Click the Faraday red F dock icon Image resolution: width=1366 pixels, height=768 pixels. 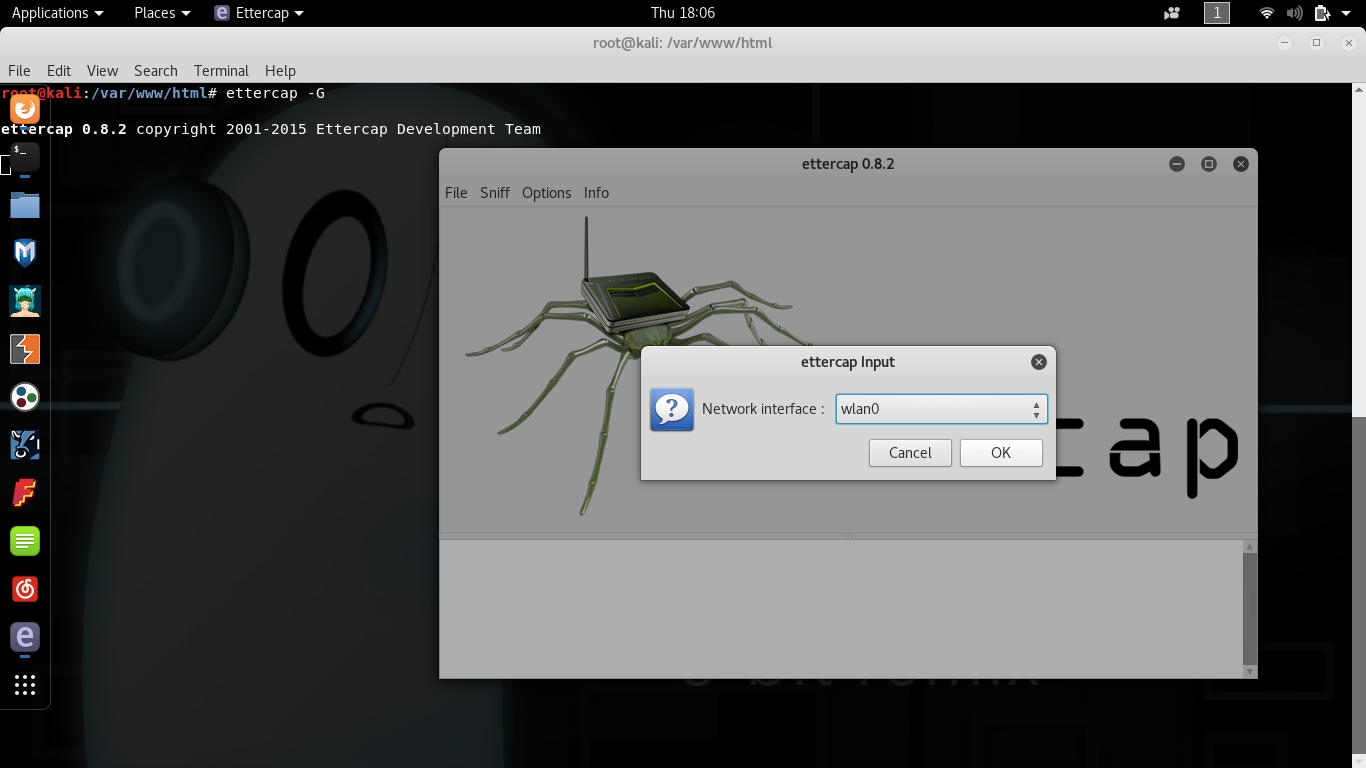pyautogui.click(x=25, y=493)
